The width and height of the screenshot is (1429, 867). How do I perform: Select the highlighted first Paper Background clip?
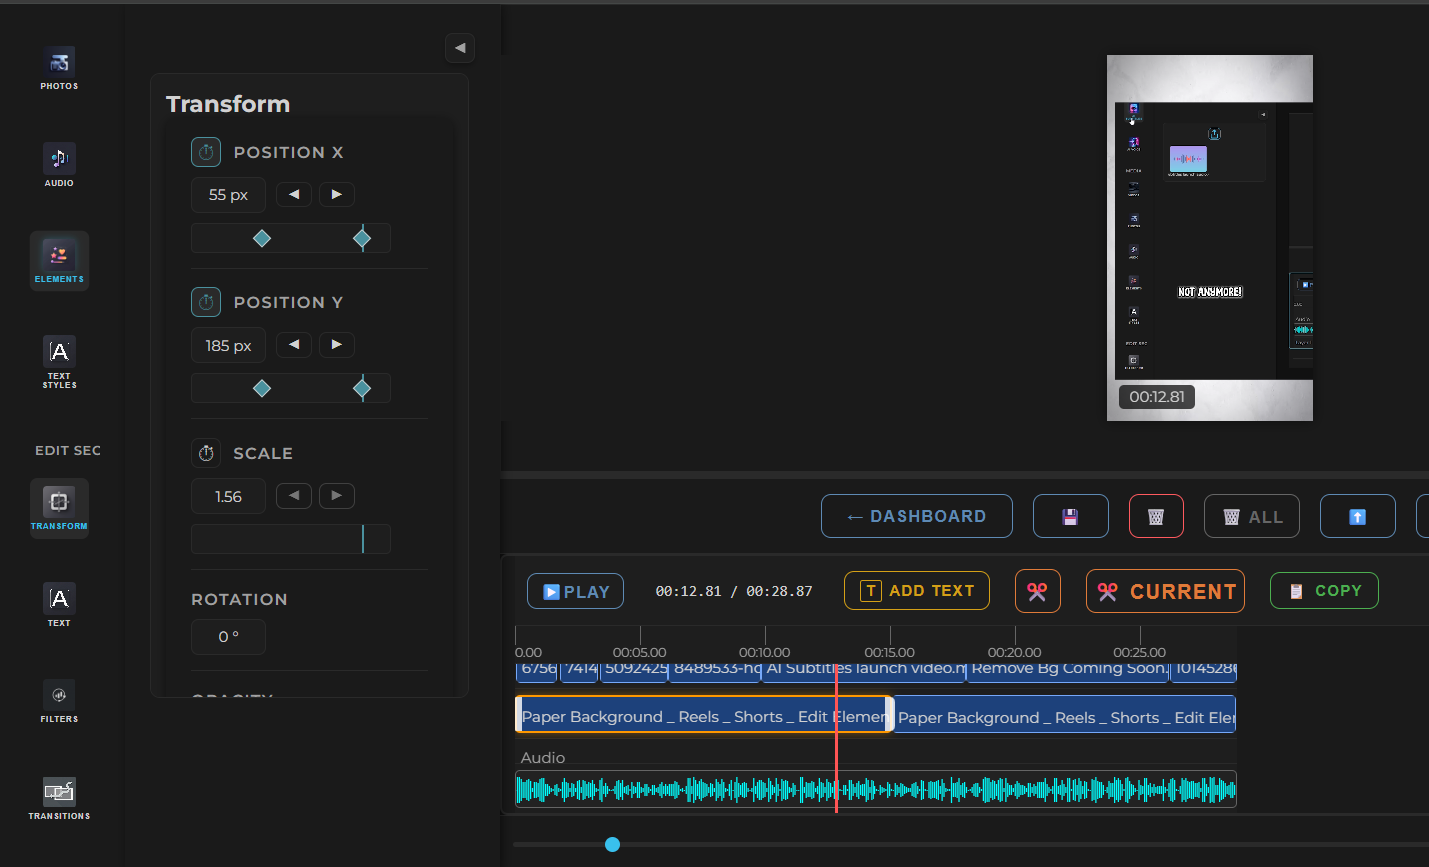pyautogui.click(x=704, y=715)
